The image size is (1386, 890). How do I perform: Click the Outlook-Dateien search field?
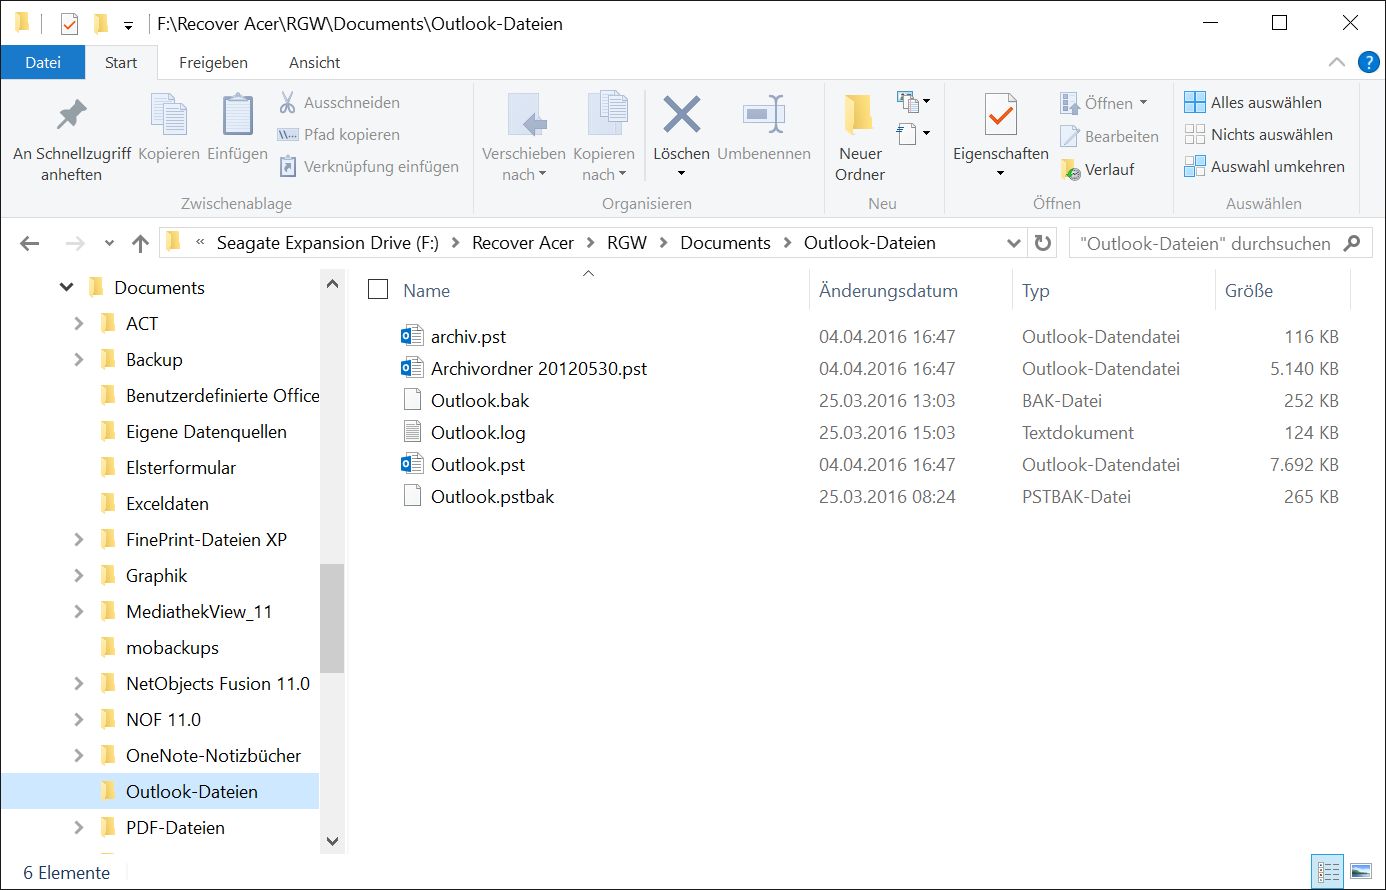(x=1205, y=243)
